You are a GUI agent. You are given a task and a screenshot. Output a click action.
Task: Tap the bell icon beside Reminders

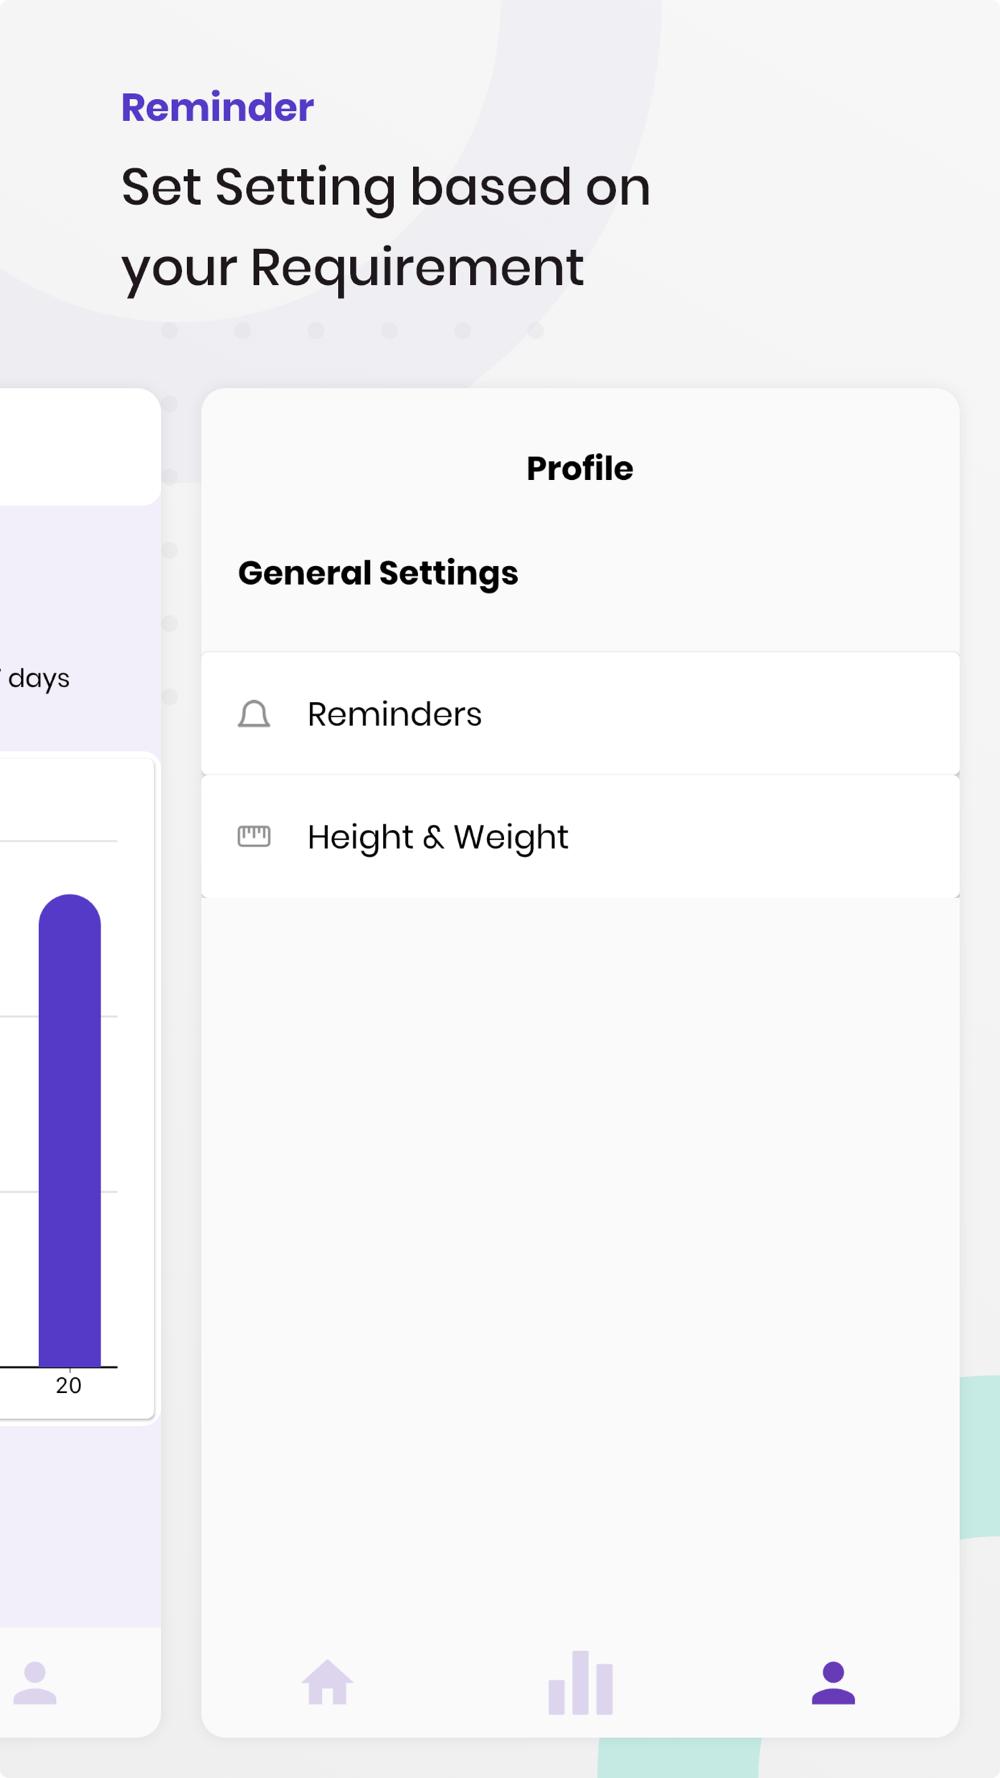[254, 714]
